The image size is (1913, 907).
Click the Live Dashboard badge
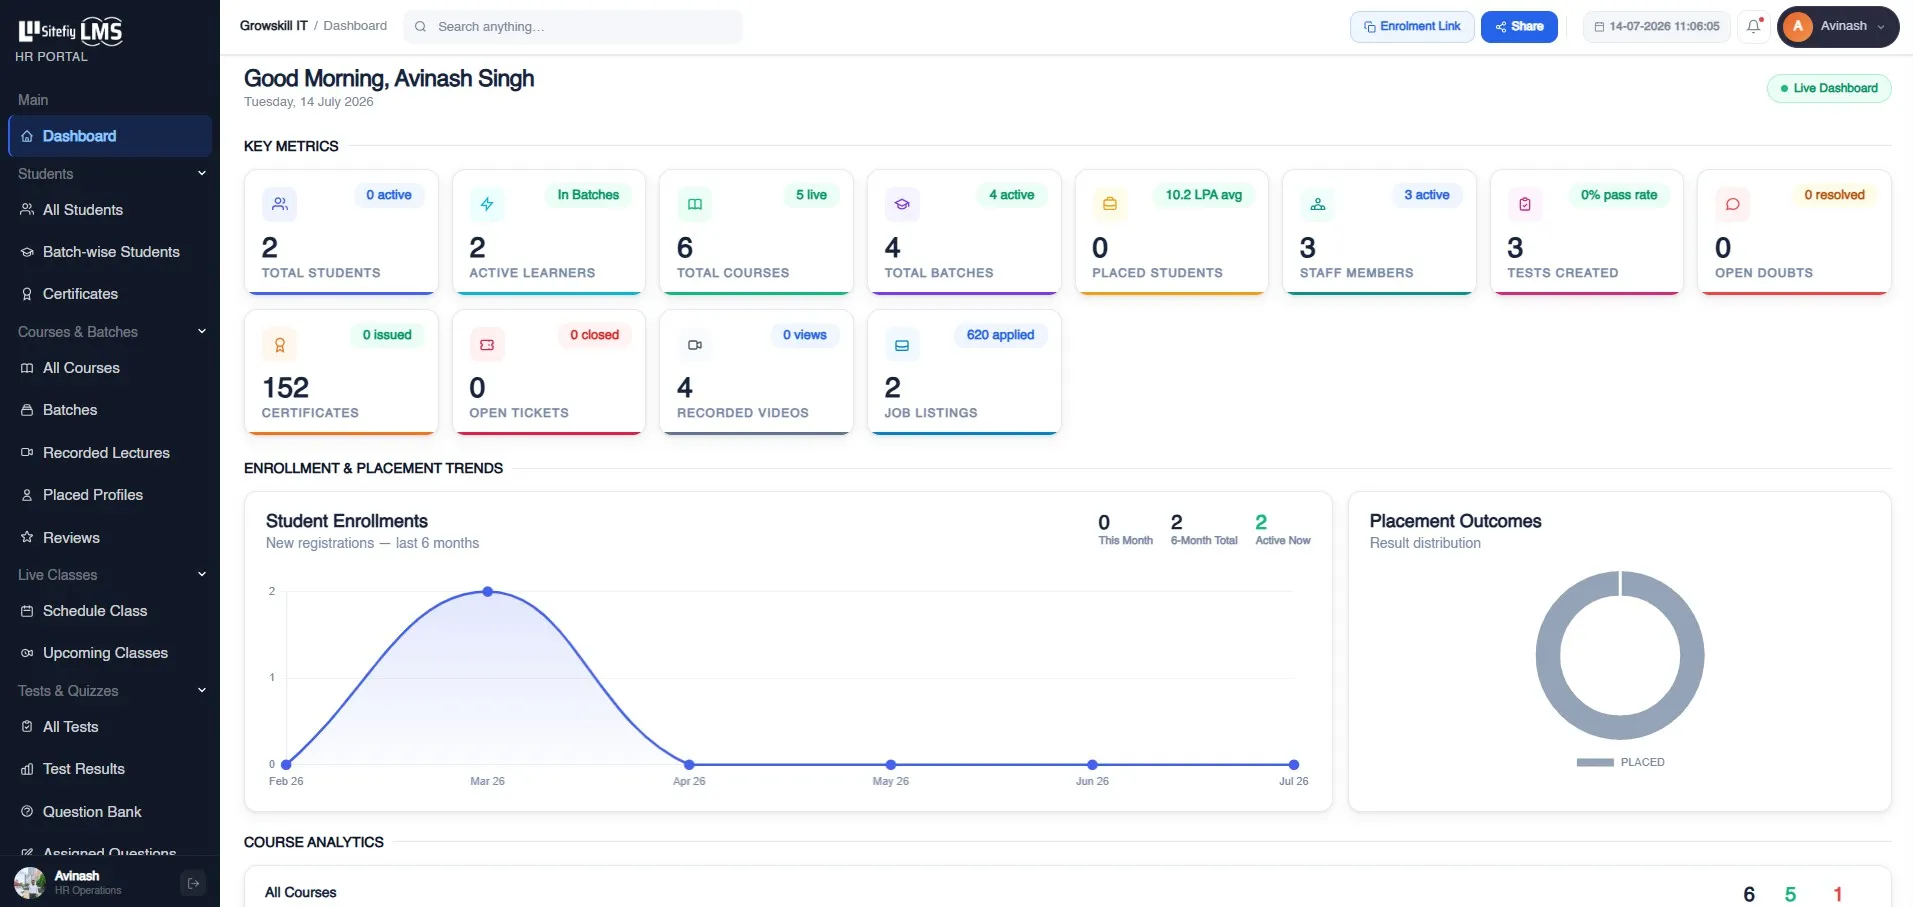pyautogui.click(x=1829, y=88)
